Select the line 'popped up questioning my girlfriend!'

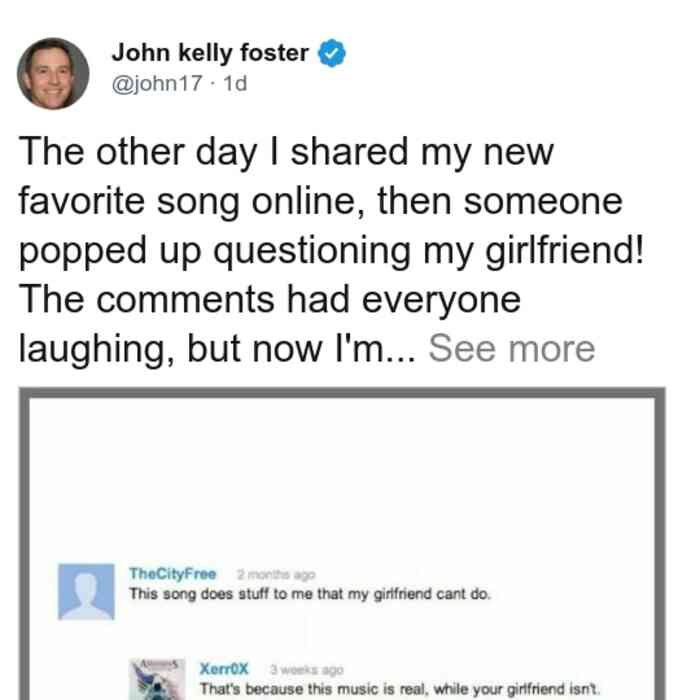pyautogui.click(x=332, y=251)
